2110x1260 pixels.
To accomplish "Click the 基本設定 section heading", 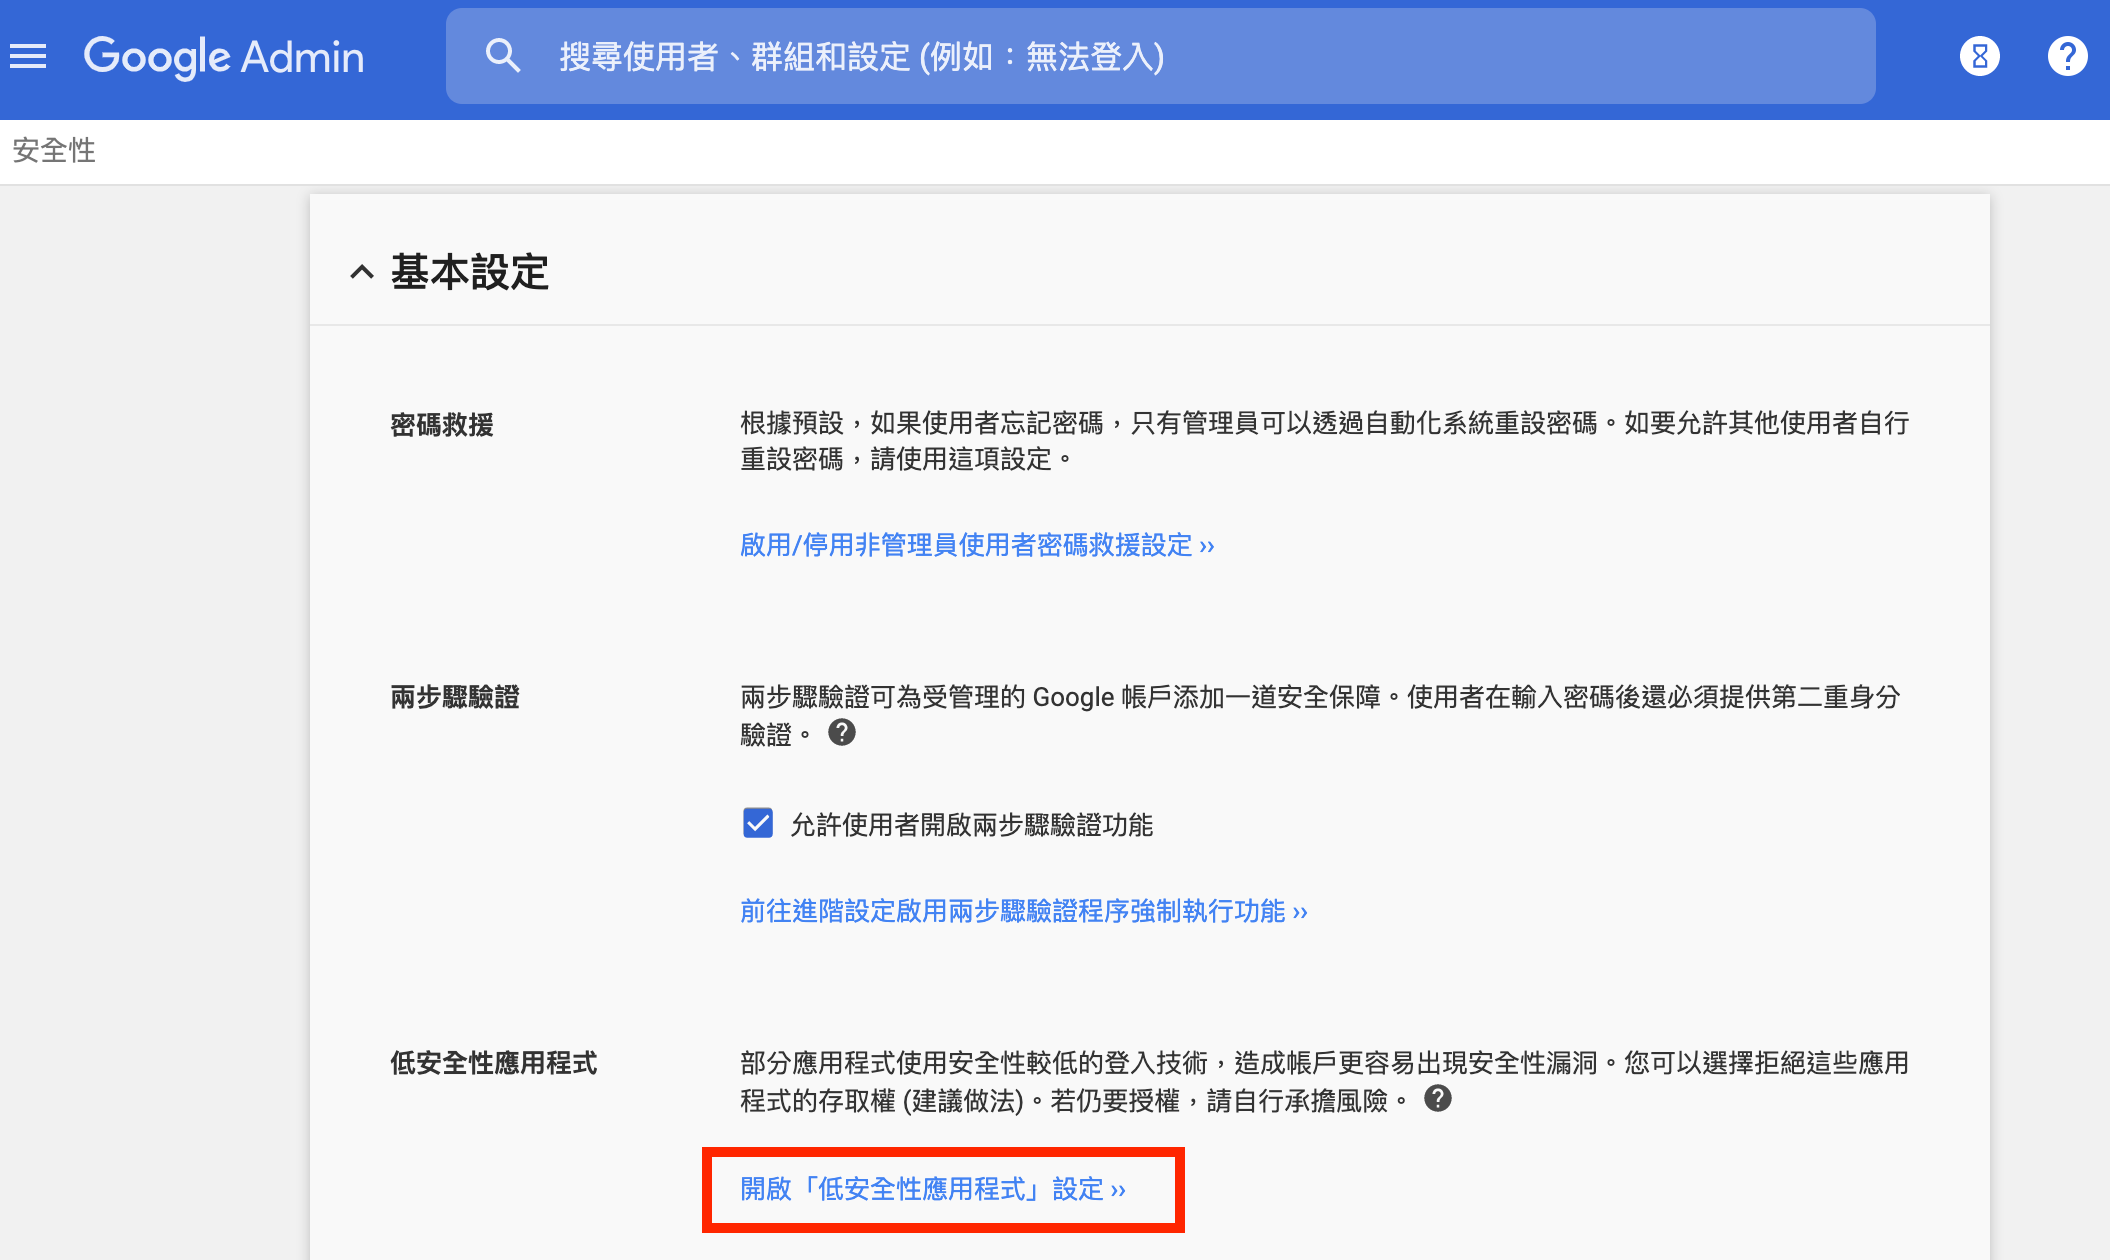I will point(470,272).
